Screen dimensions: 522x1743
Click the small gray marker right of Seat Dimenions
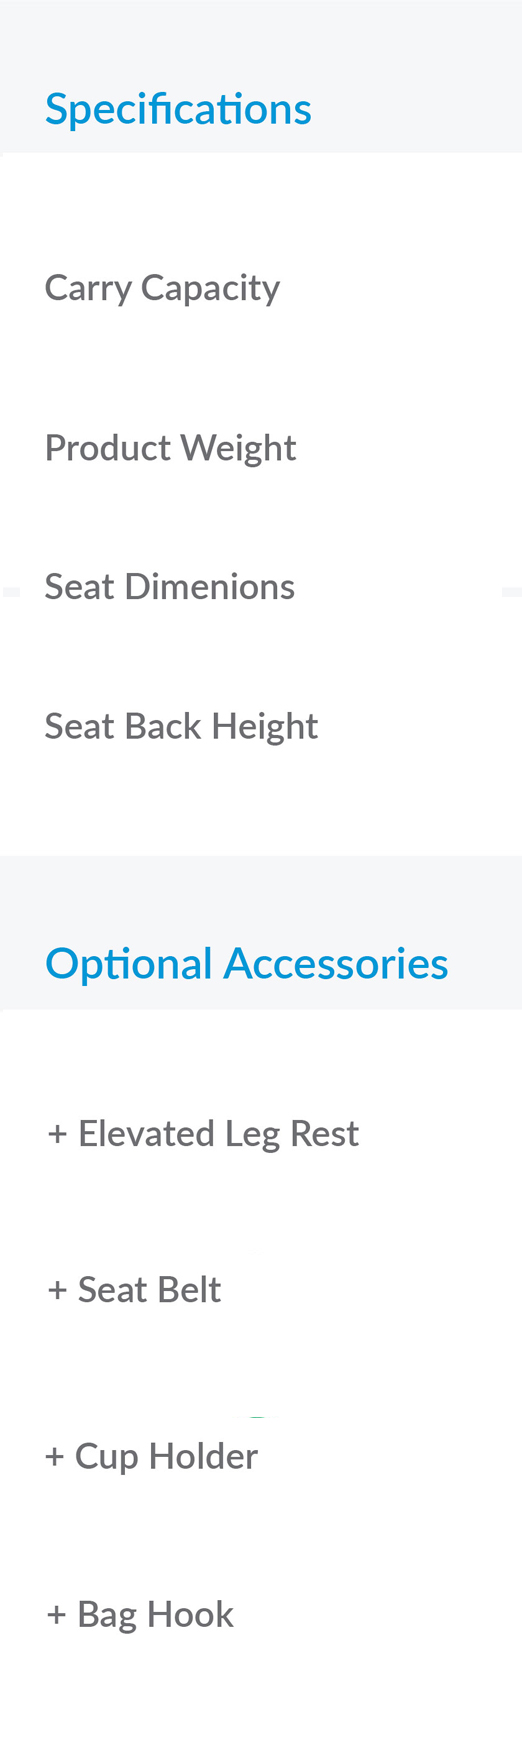[x=512, y=592]
